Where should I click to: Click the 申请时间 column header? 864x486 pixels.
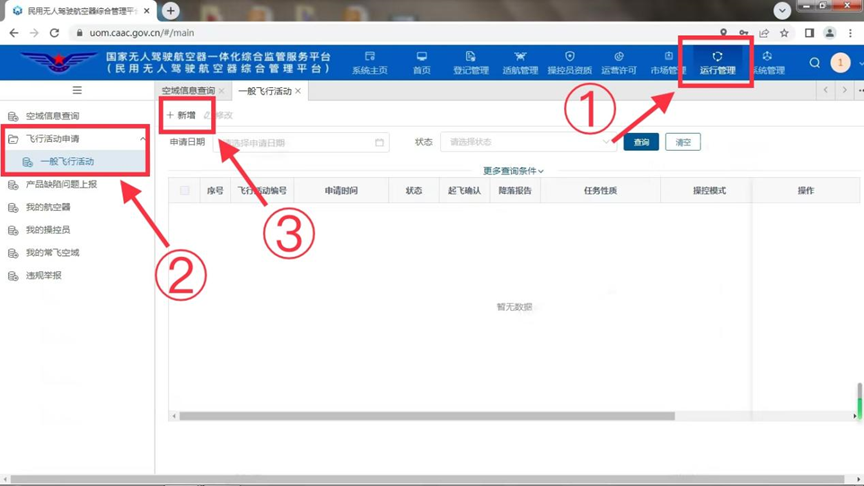pyautogui.click(x=341, y=191)
